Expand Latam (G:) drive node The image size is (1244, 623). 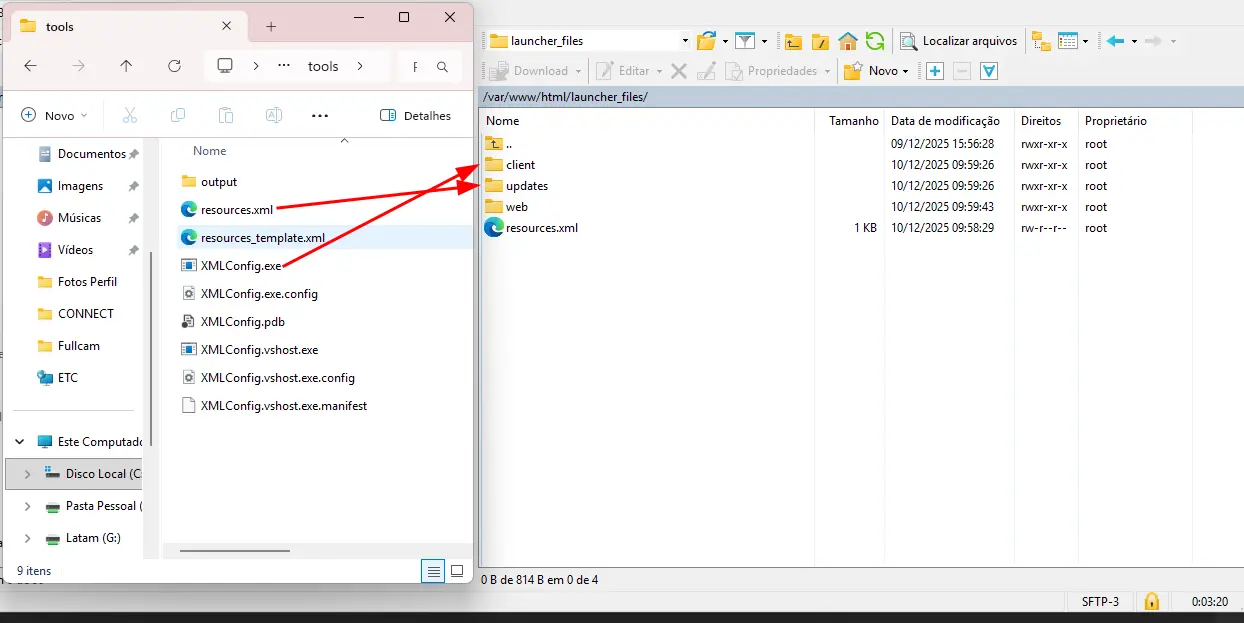coord(27,538)
